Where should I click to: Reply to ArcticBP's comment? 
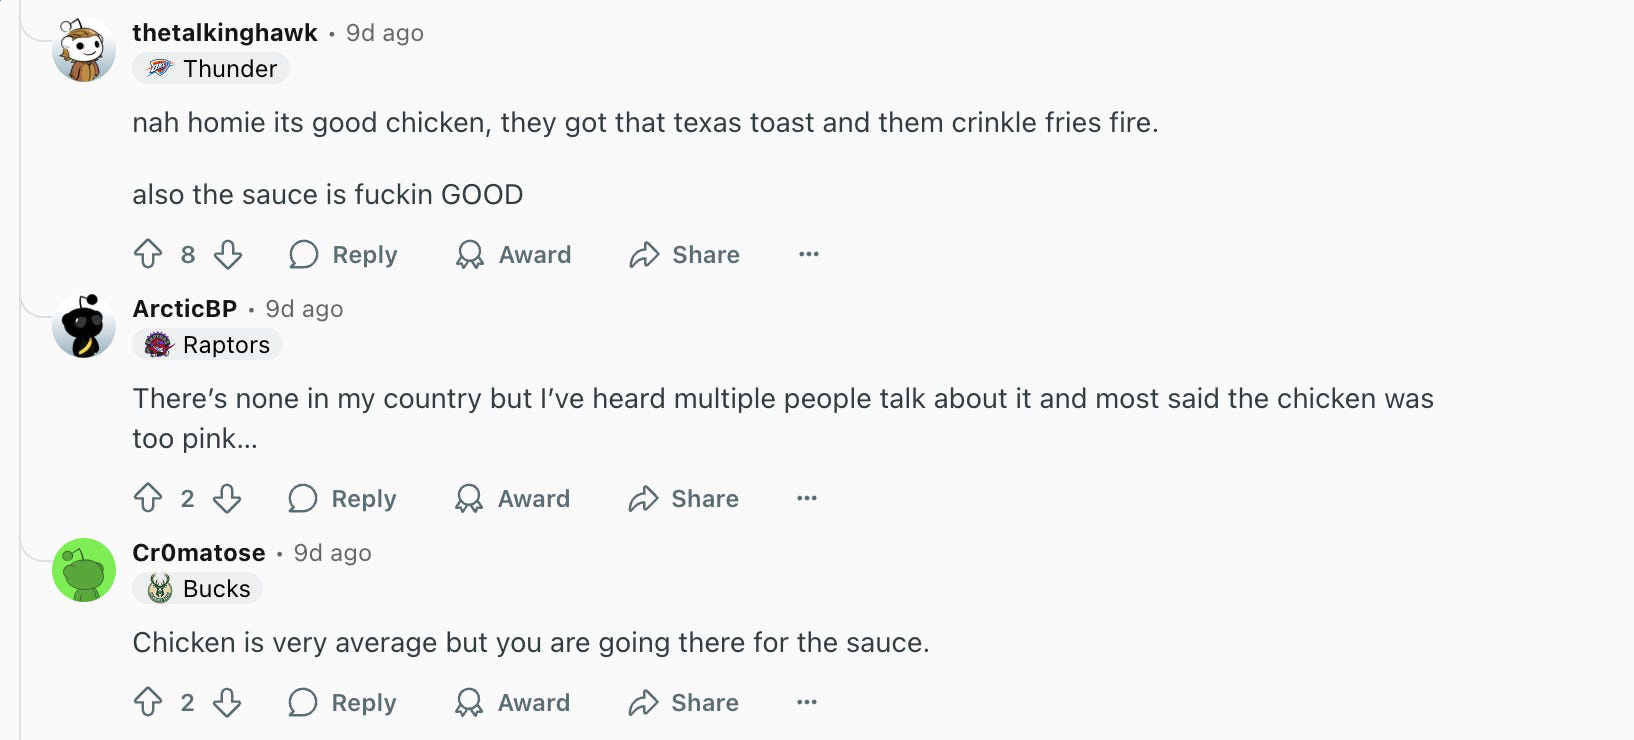342,498
